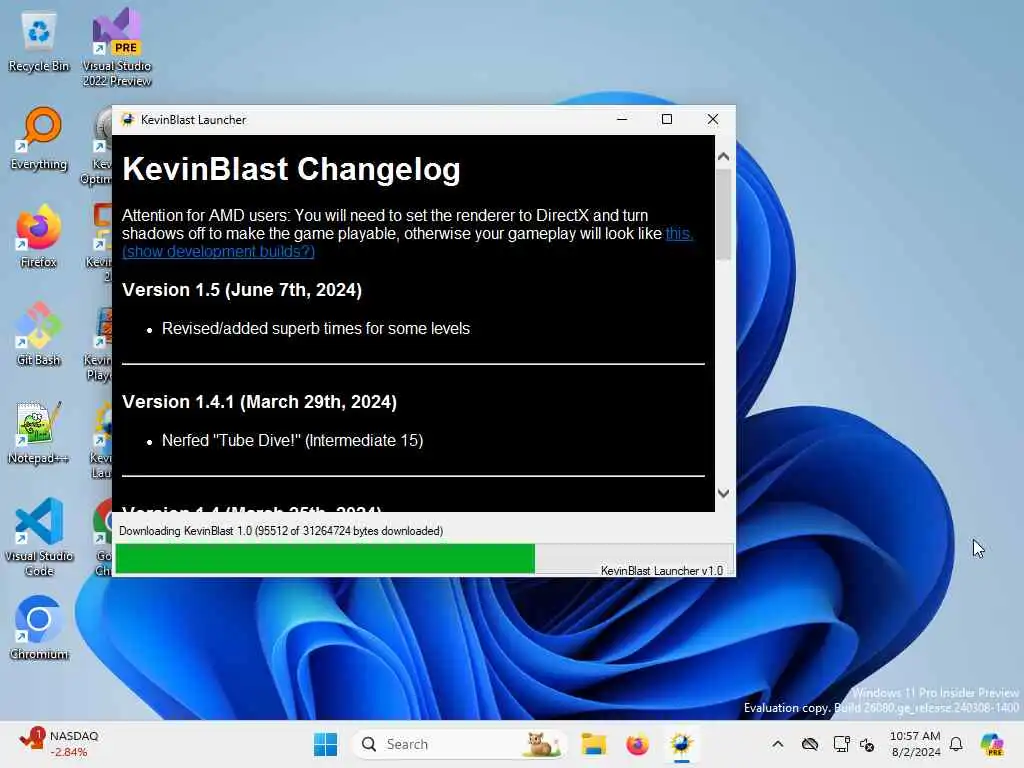Open the clock showing 10:57 AM
1024x768 pixels.
tap(915, 744)
